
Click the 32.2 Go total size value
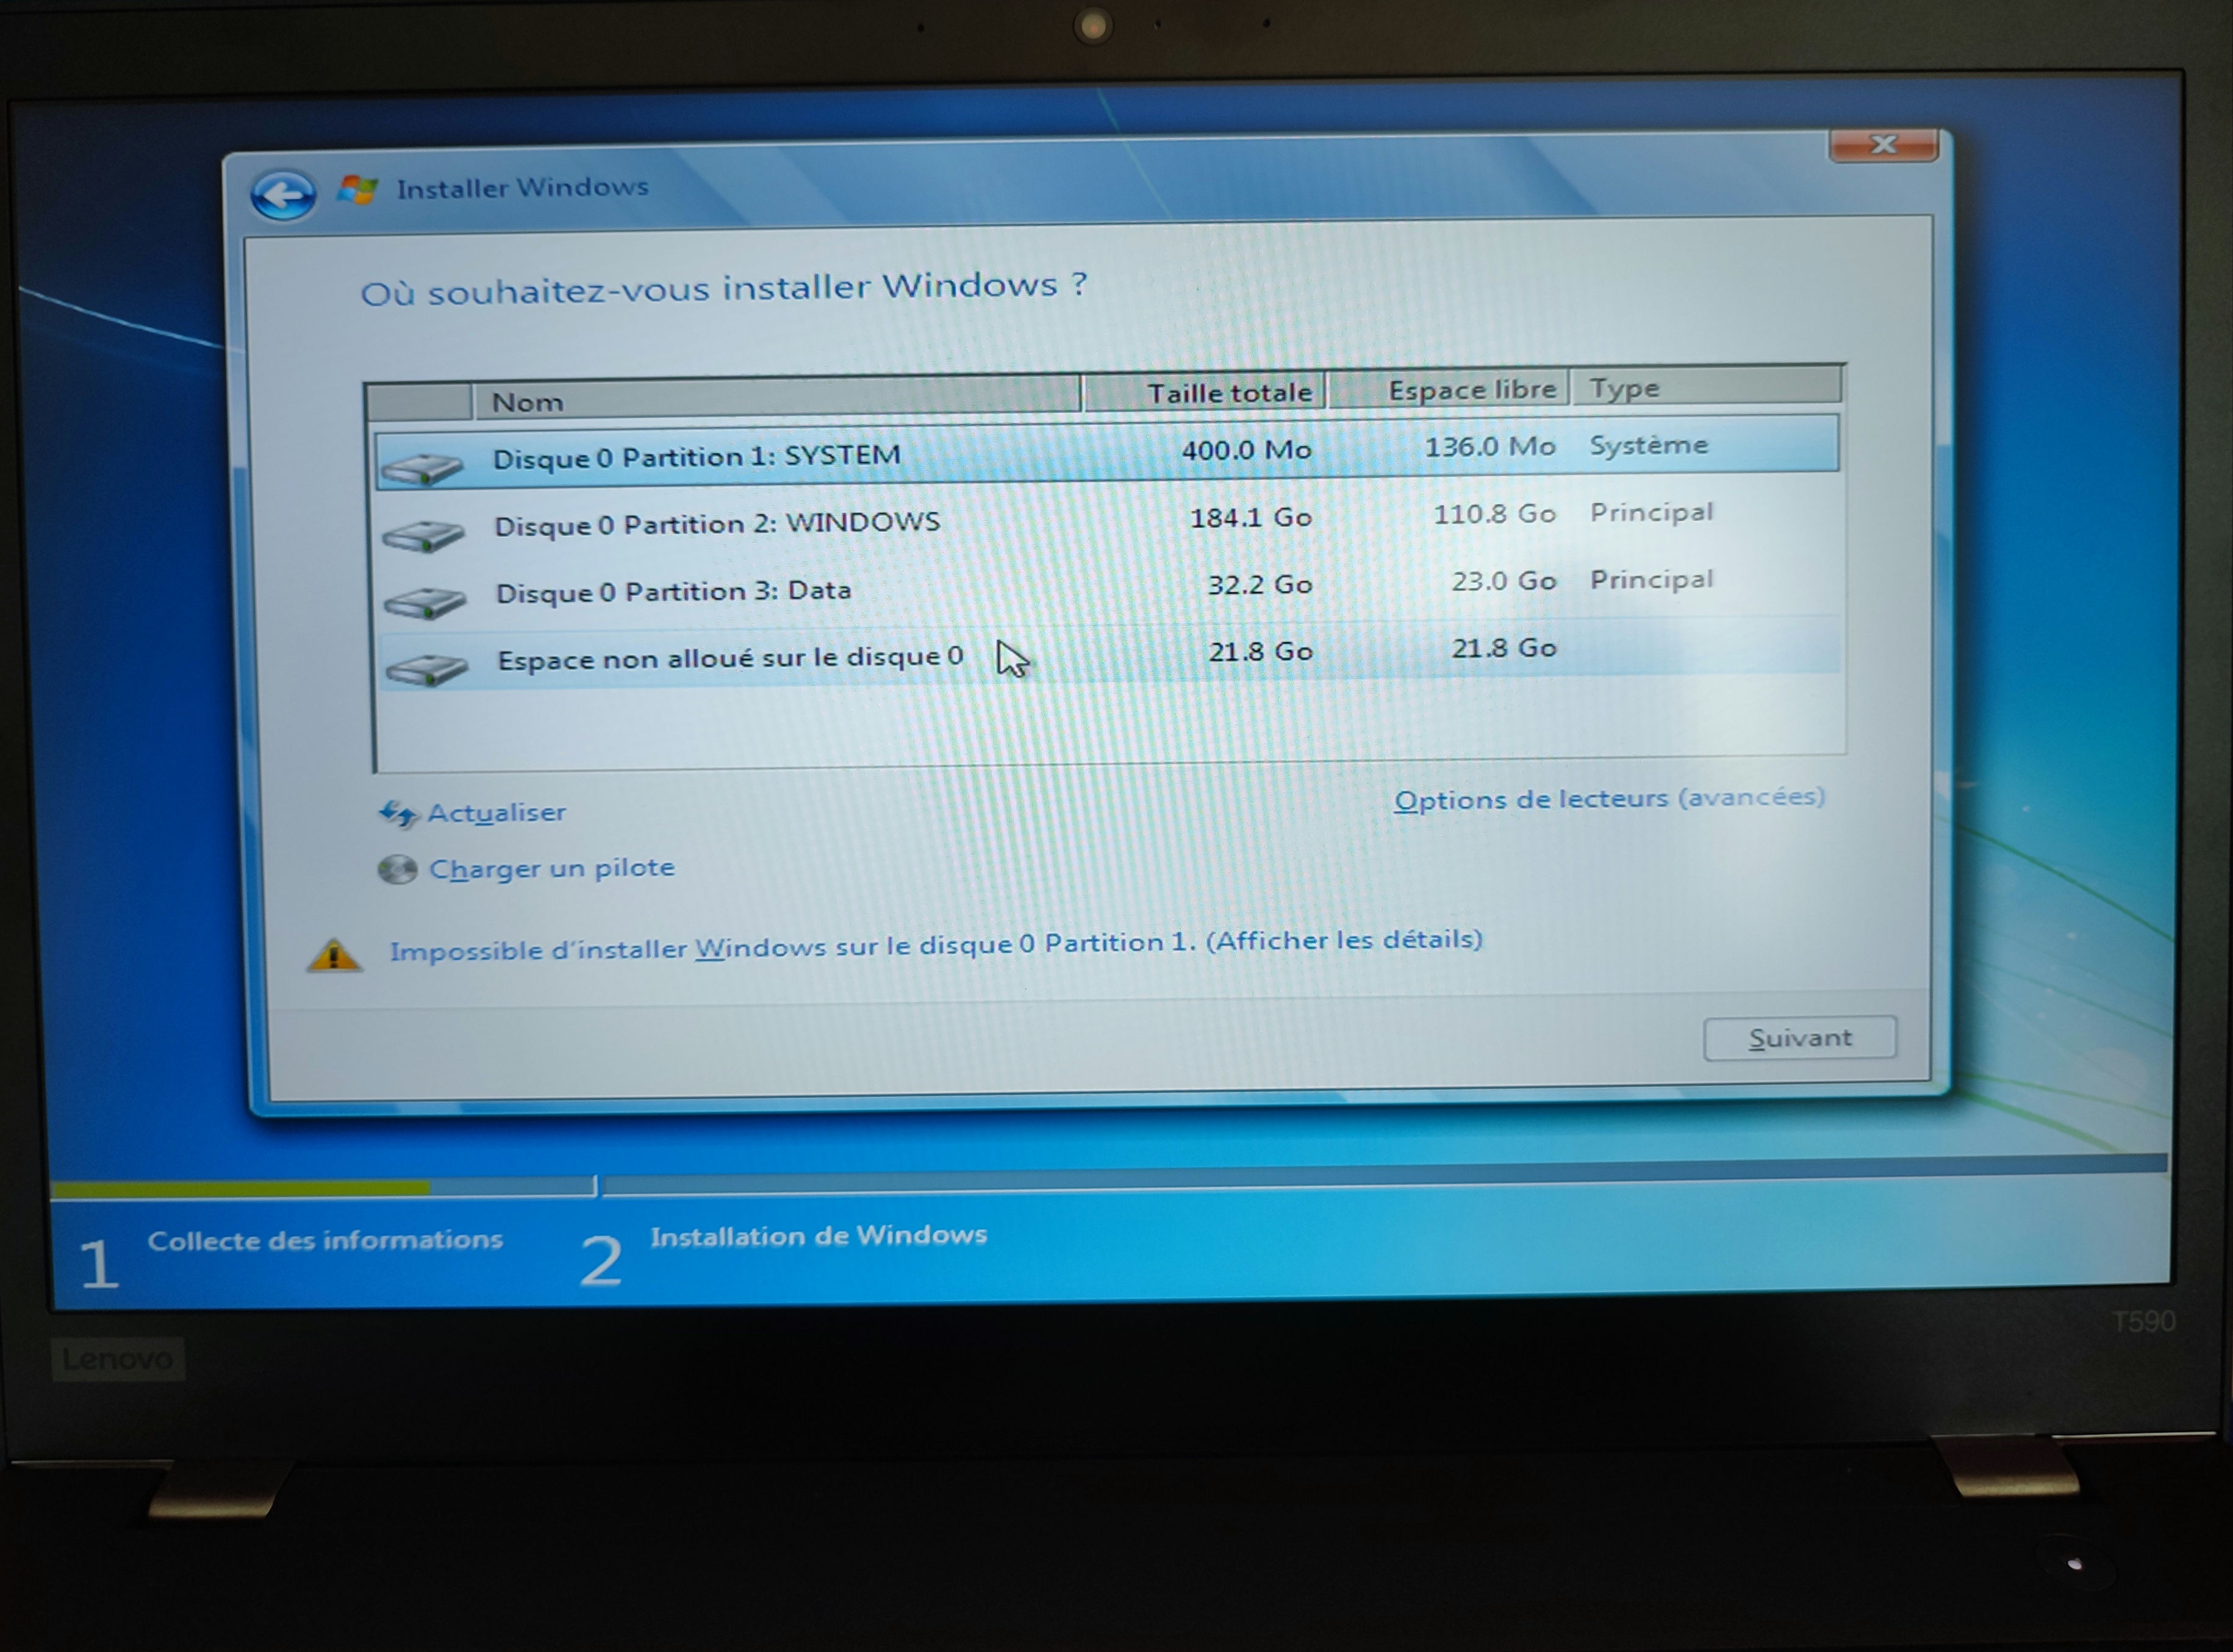tap(1260, 584)
